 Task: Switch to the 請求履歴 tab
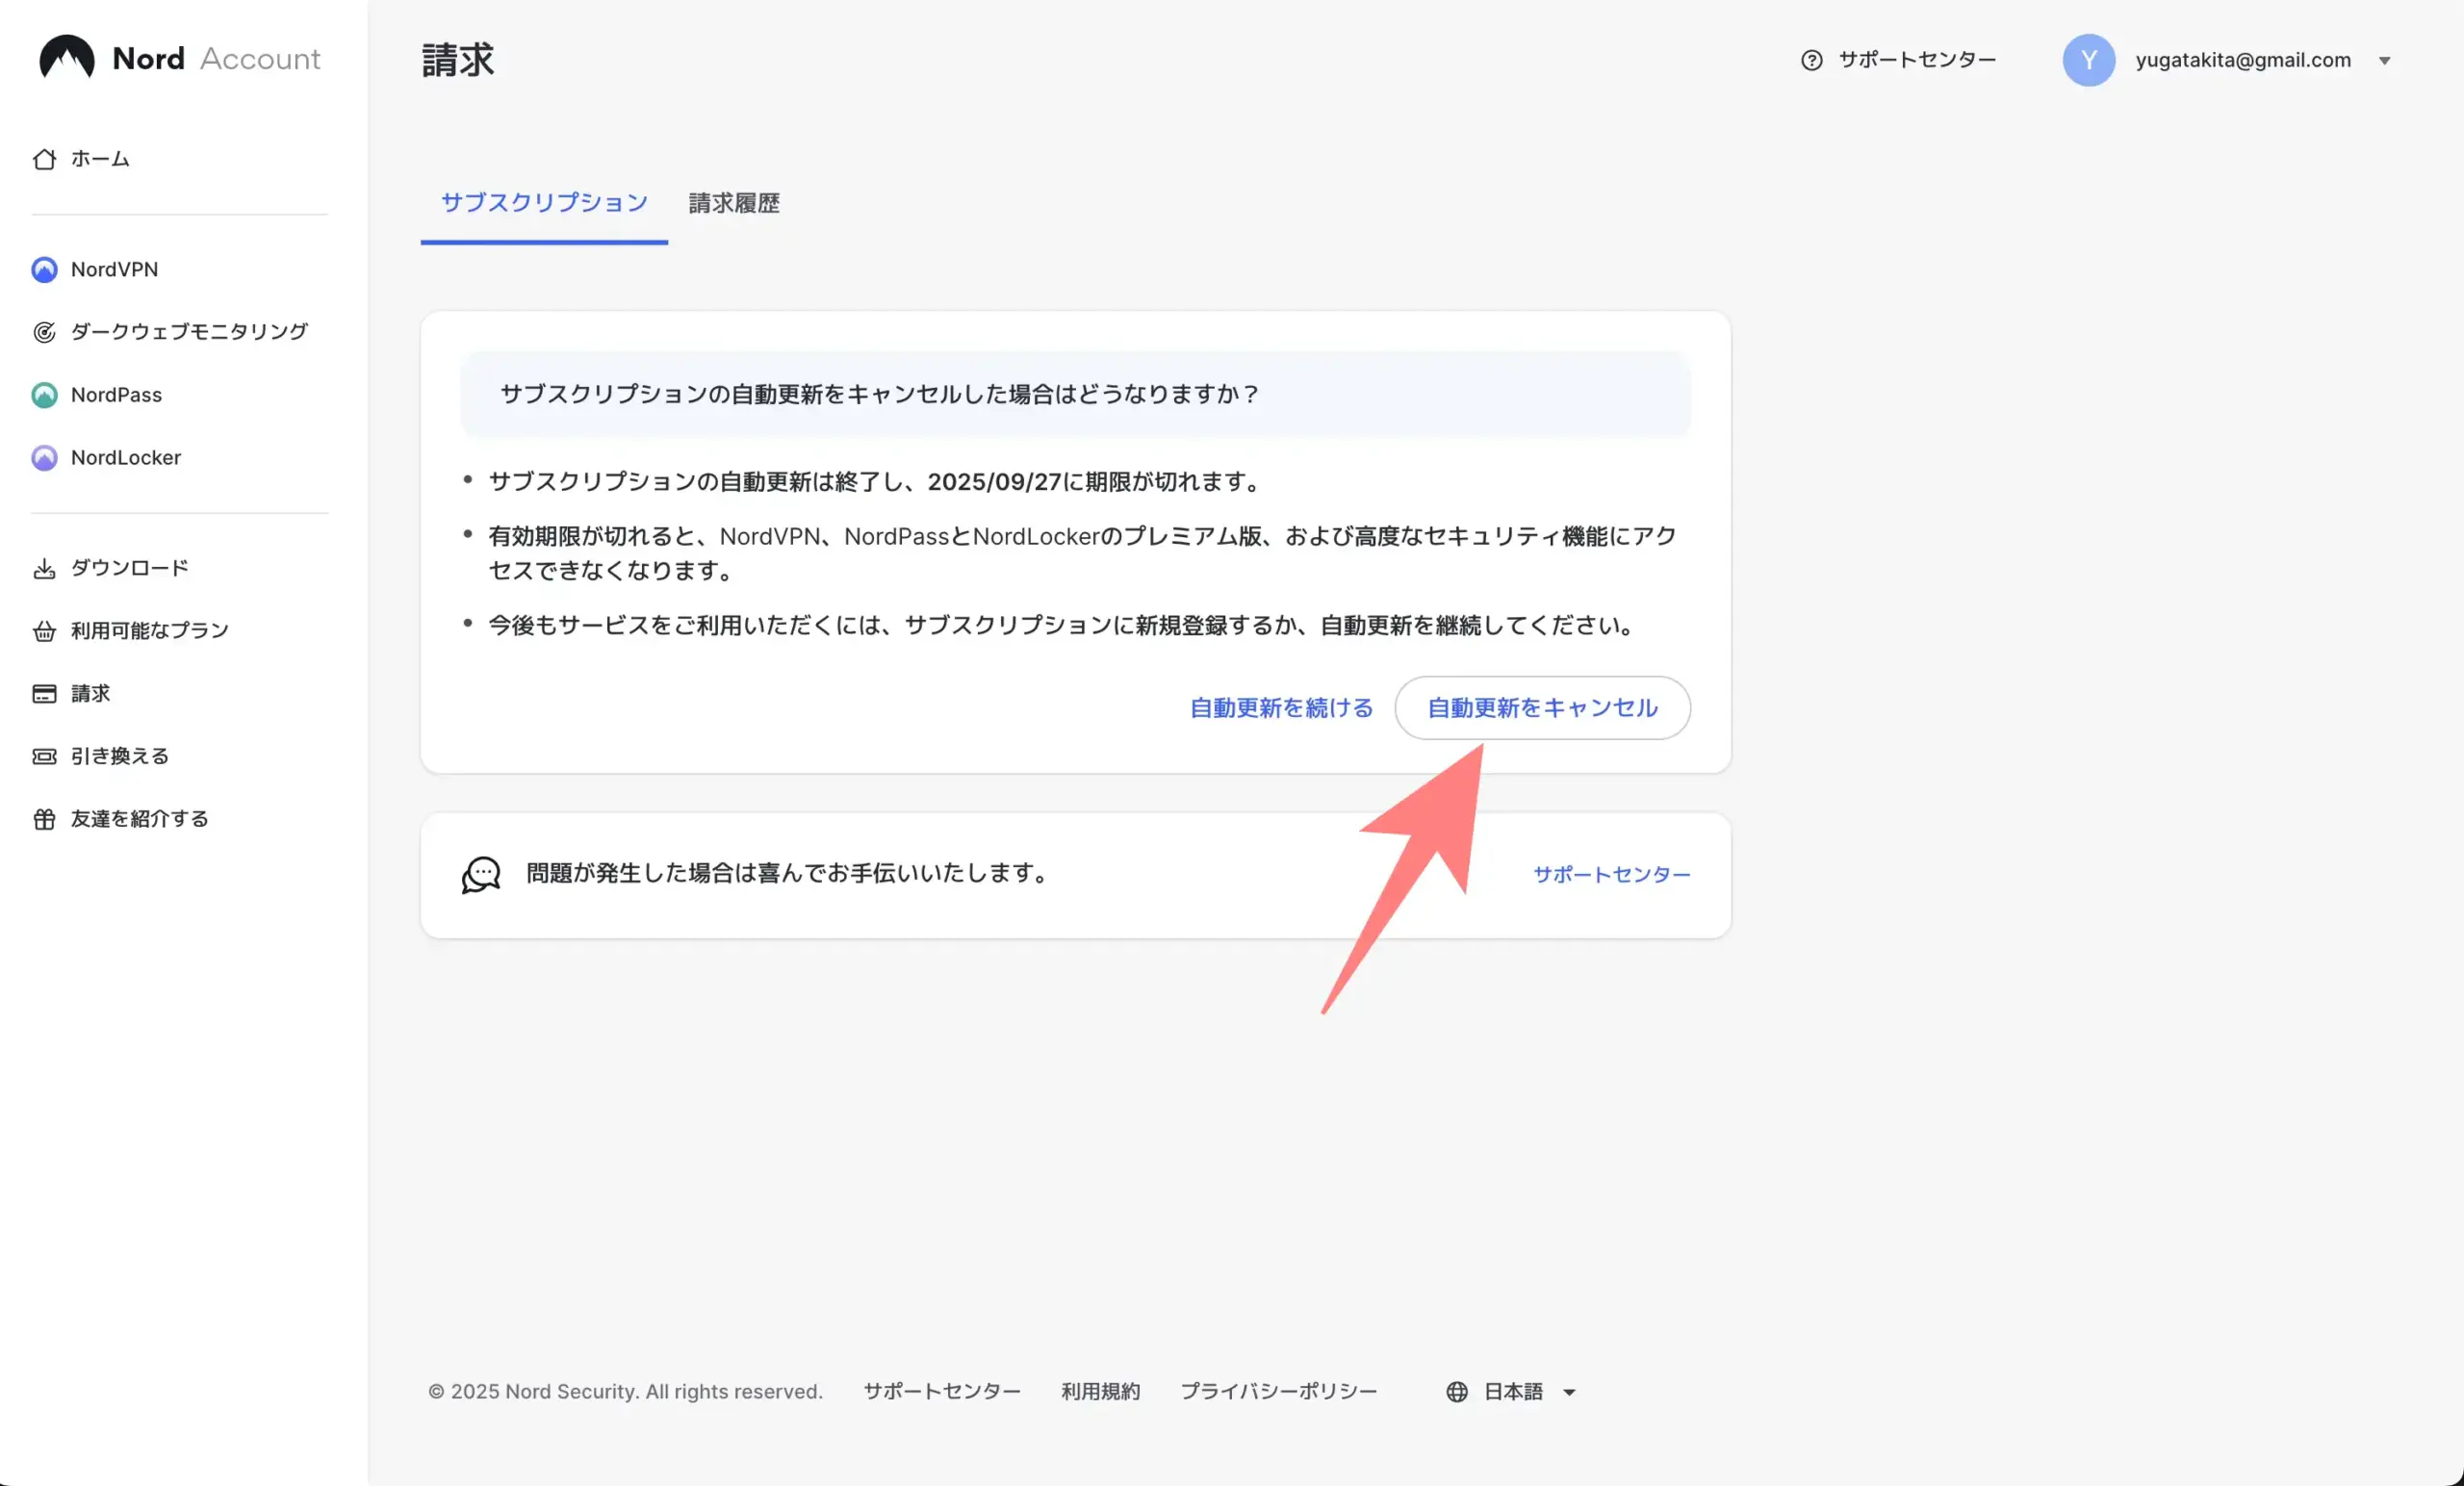click(734, 203)
